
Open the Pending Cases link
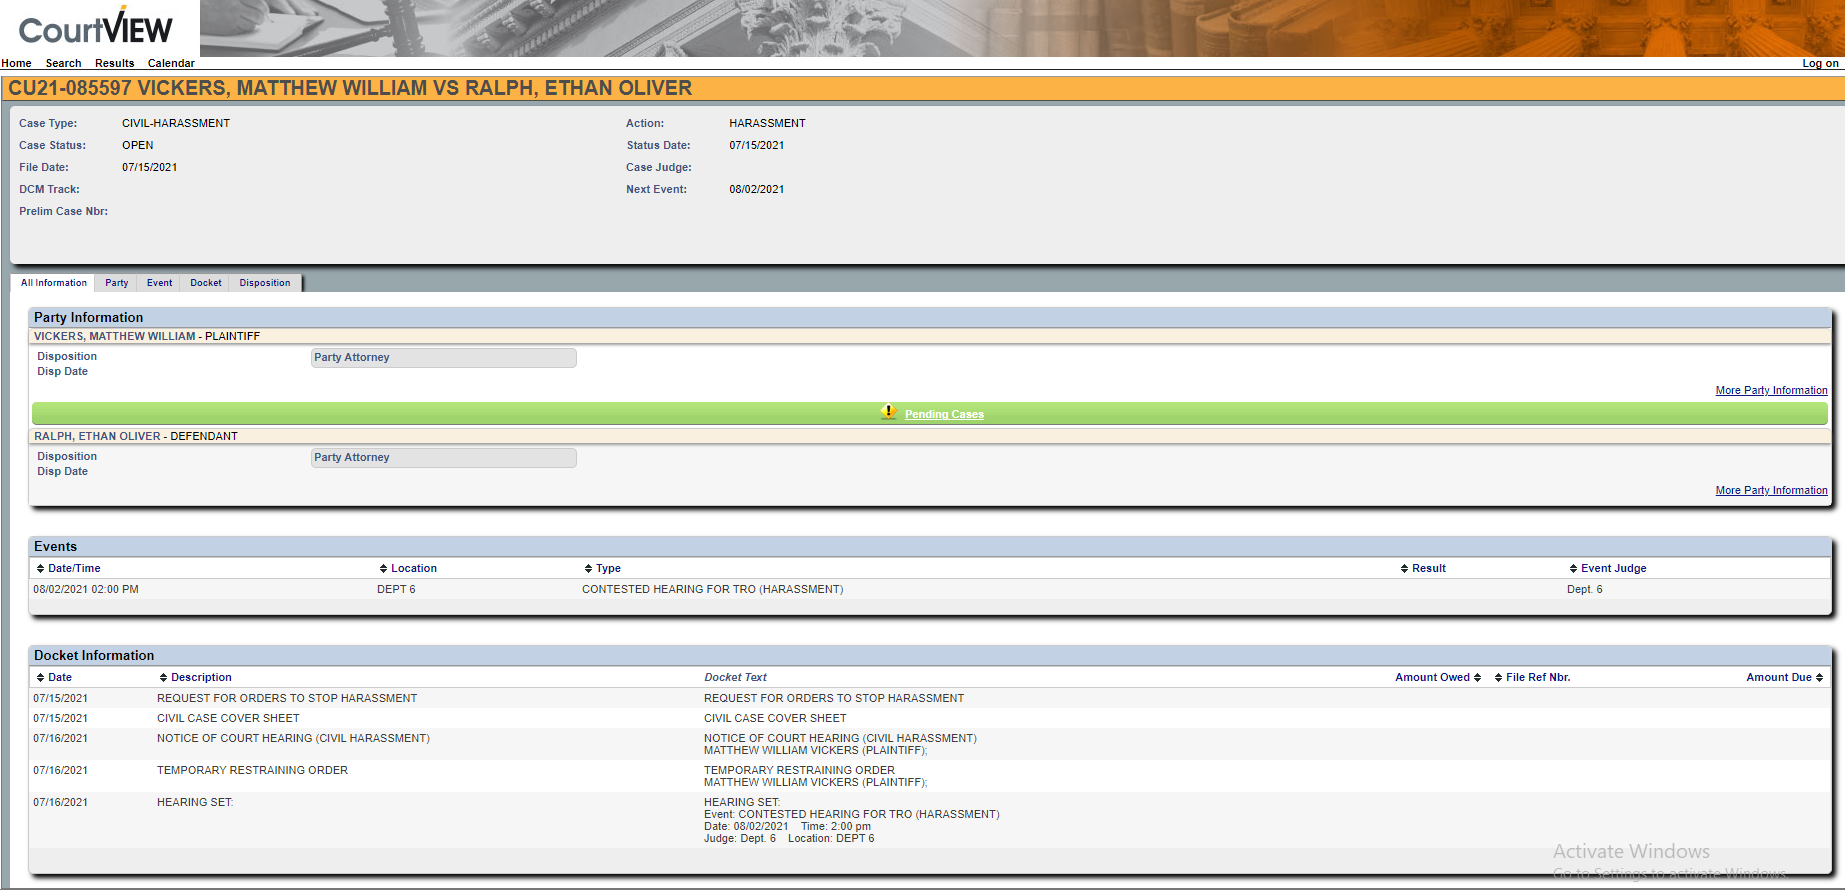[944, 414]
